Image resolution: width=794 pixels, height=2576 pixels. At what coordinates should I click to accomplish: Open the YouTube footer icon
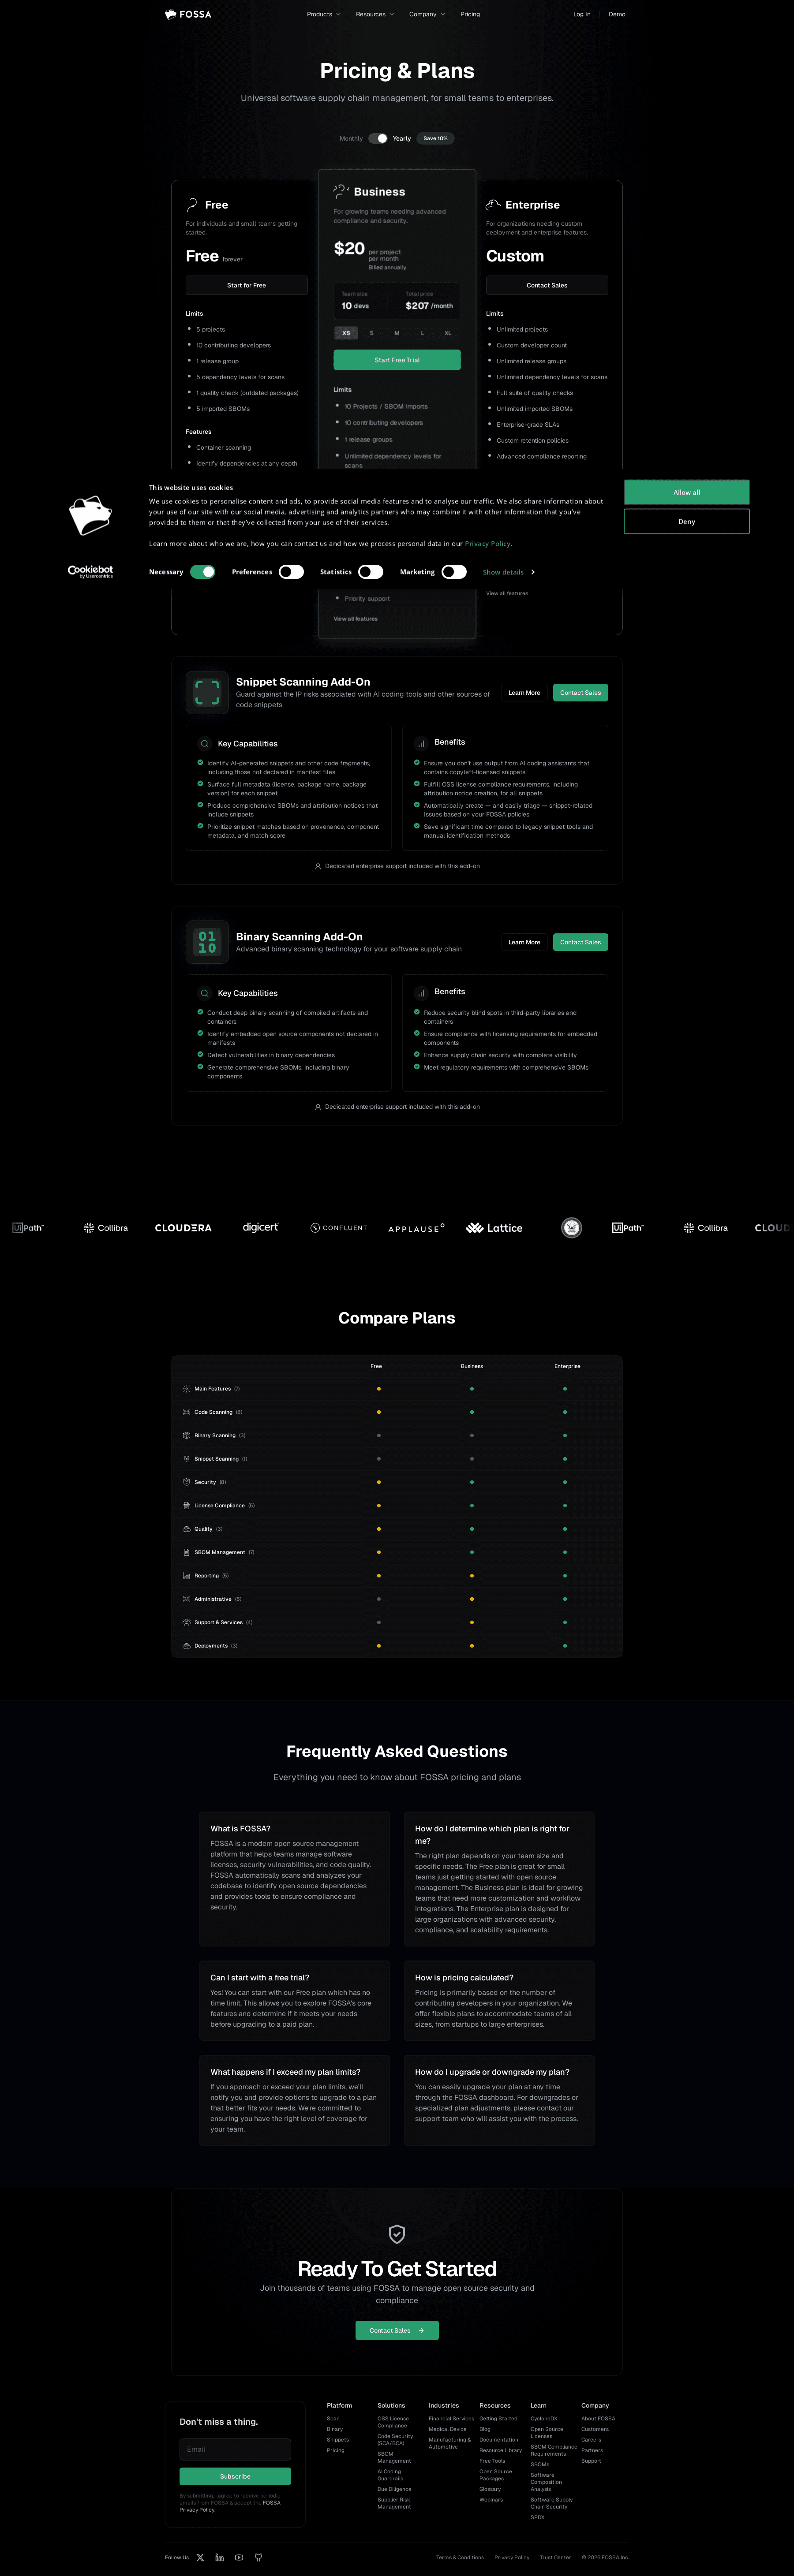[239, 2557]
